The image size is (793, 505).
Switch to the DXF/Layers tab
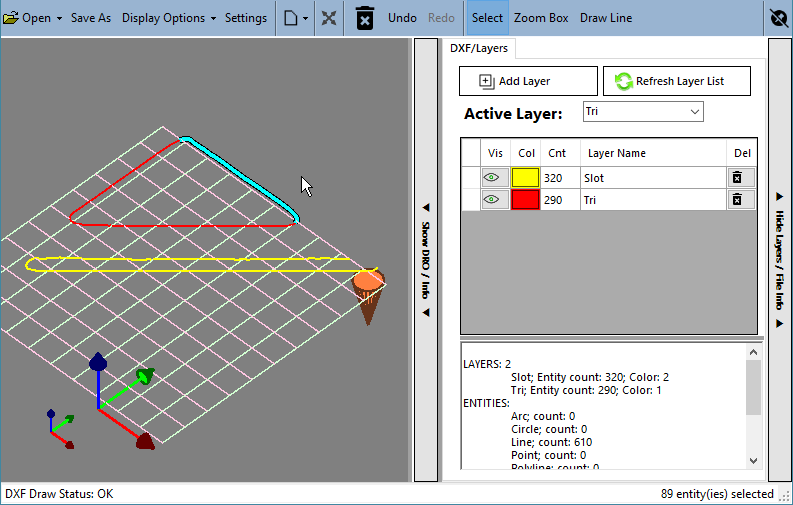point(478,49)
